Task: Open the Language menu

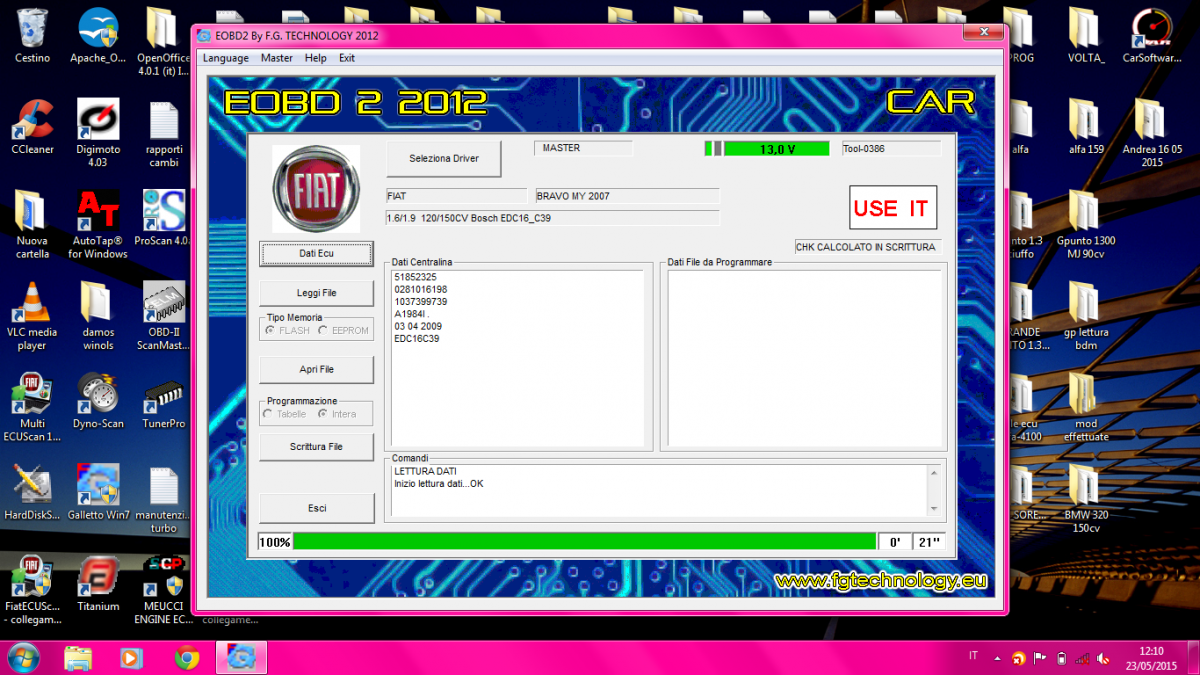Action: tap(226, 58)
